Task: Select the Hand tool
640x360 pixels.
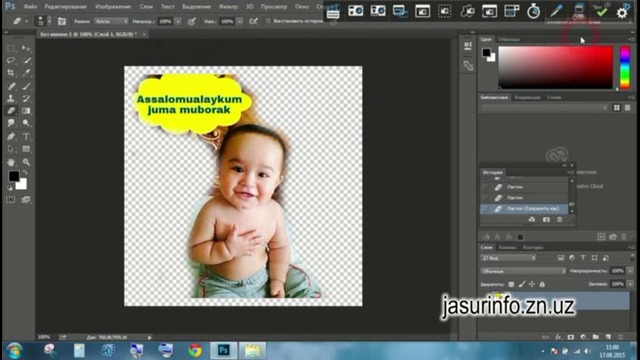Action: coord(11,162)
